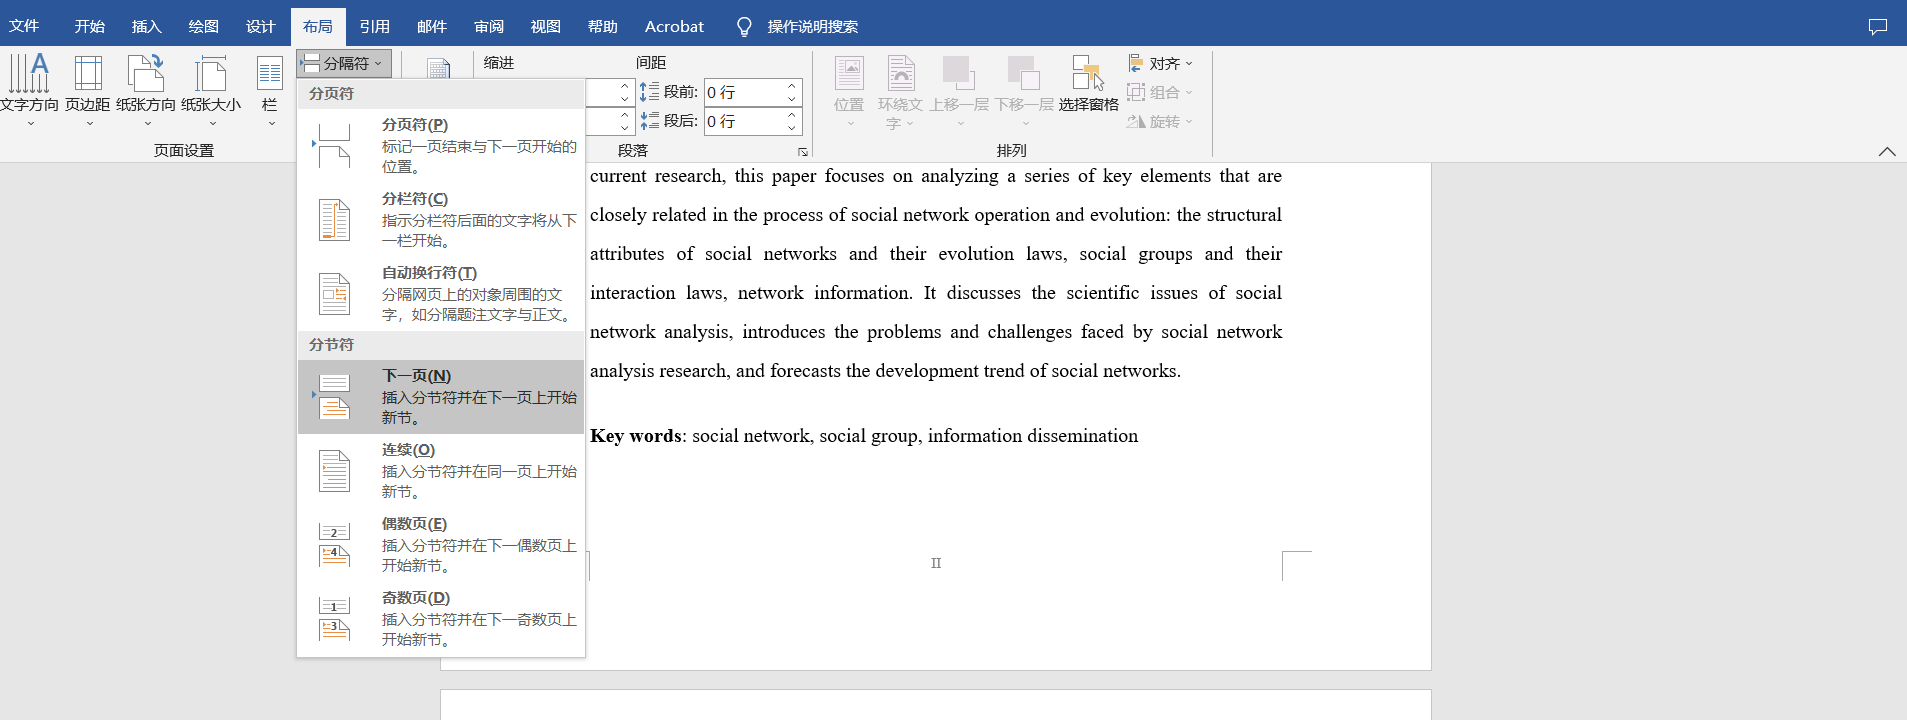The image size is (1907, 720).
Task: Click the 段后 spacing after field
Action: tap(743, 121)
